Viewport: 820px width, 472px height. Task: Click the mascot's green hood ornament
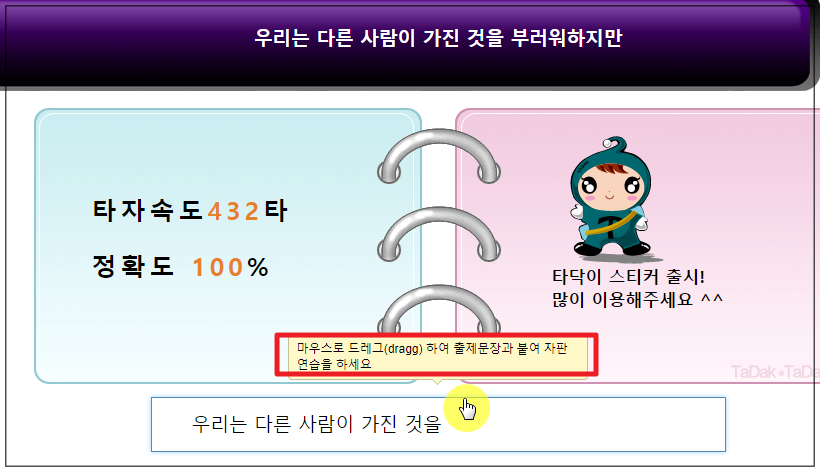click(608, 142)
